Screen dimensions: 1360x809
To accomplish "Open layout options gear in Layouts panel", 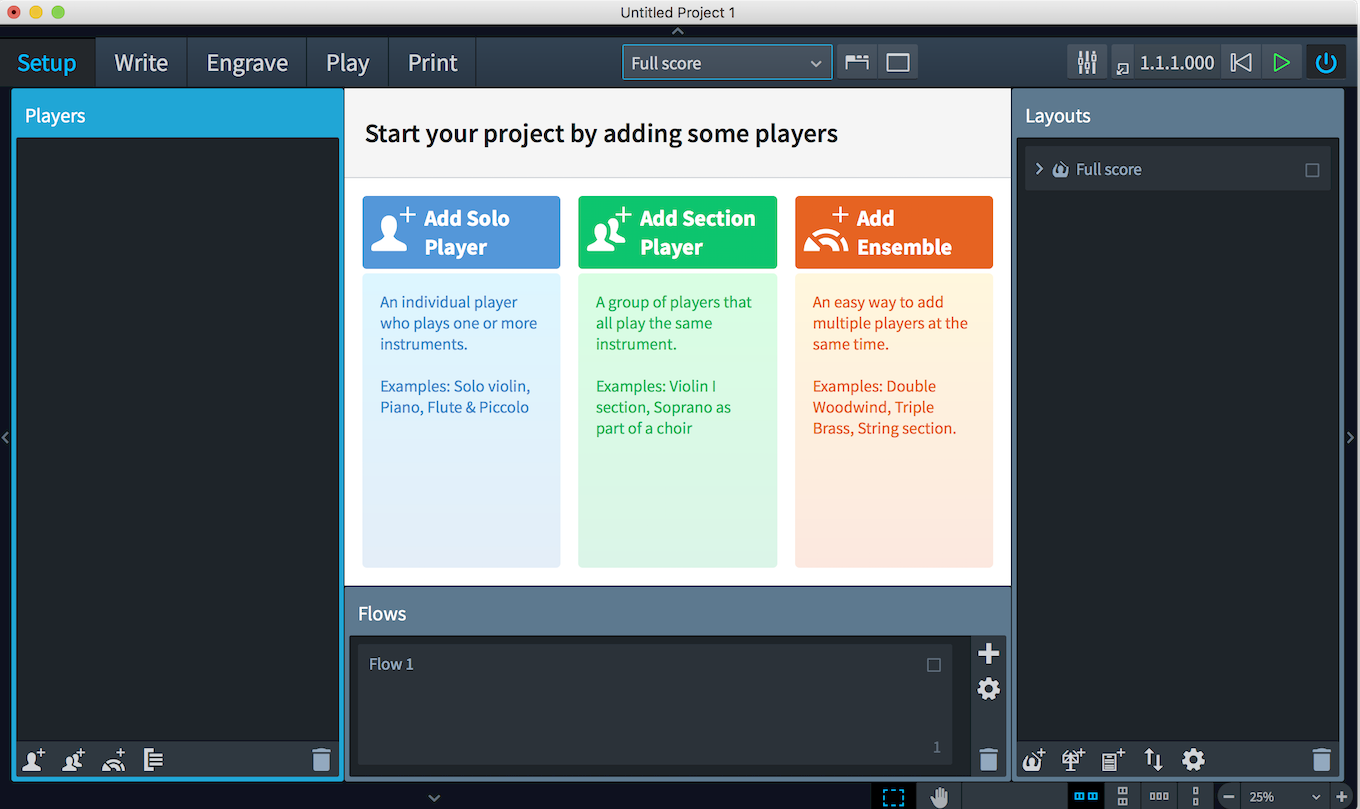I will click(1193, 760).
